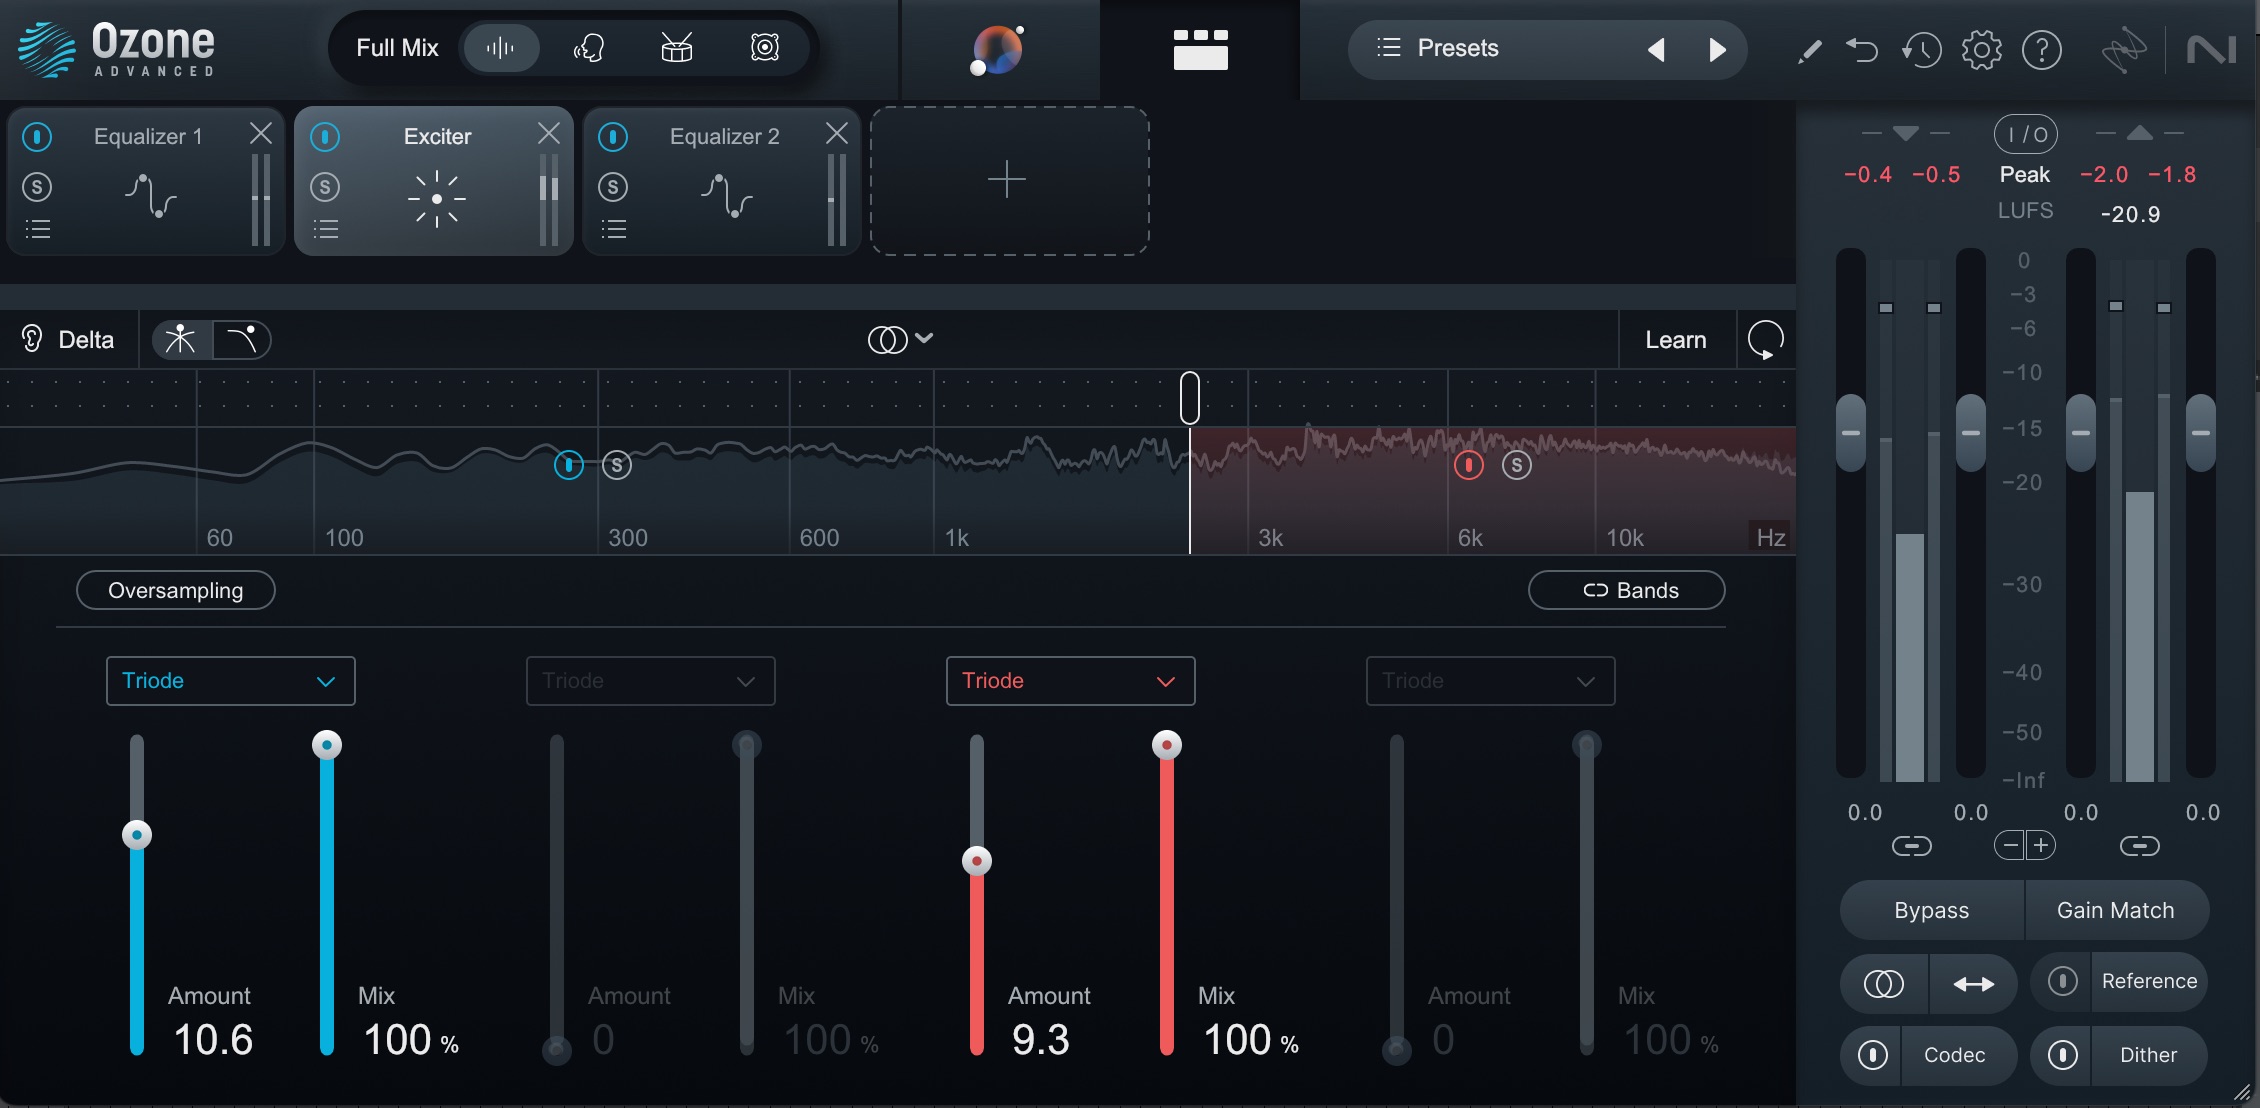Select the vocal head target icon
This screenshot has height=1108, width=2260.
(x=588, y=48)
